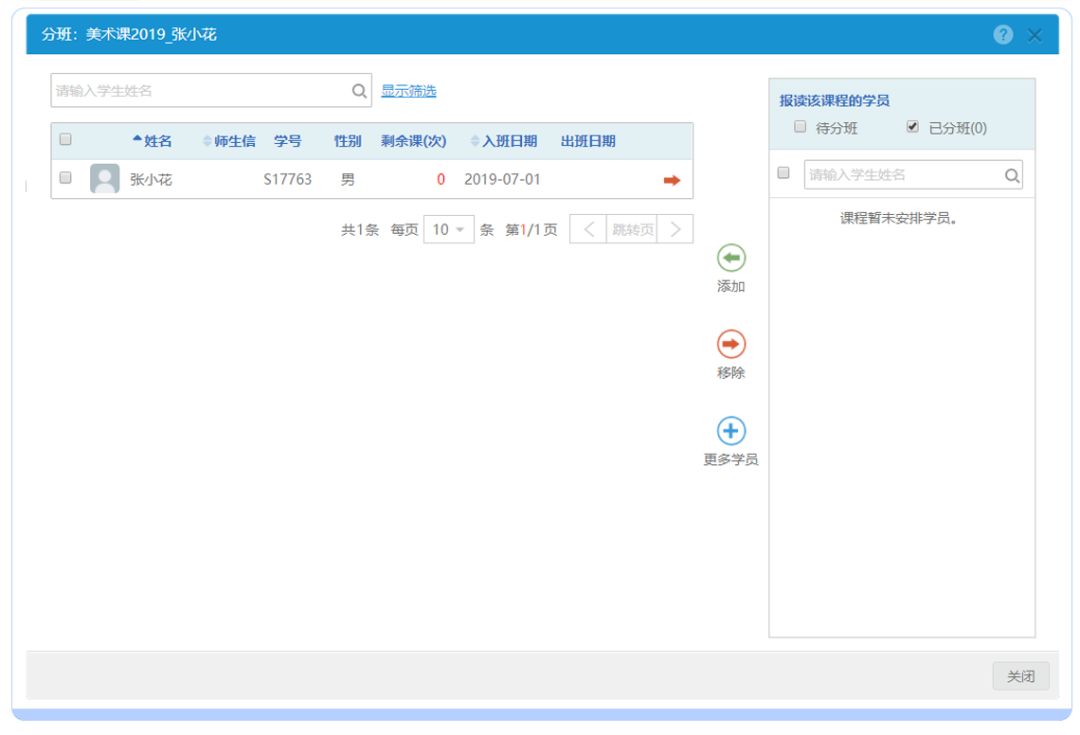The width and height of the screenshot is (1080, 735).
Task: Click 张小花's avatar image
Action: pos(105,179)
